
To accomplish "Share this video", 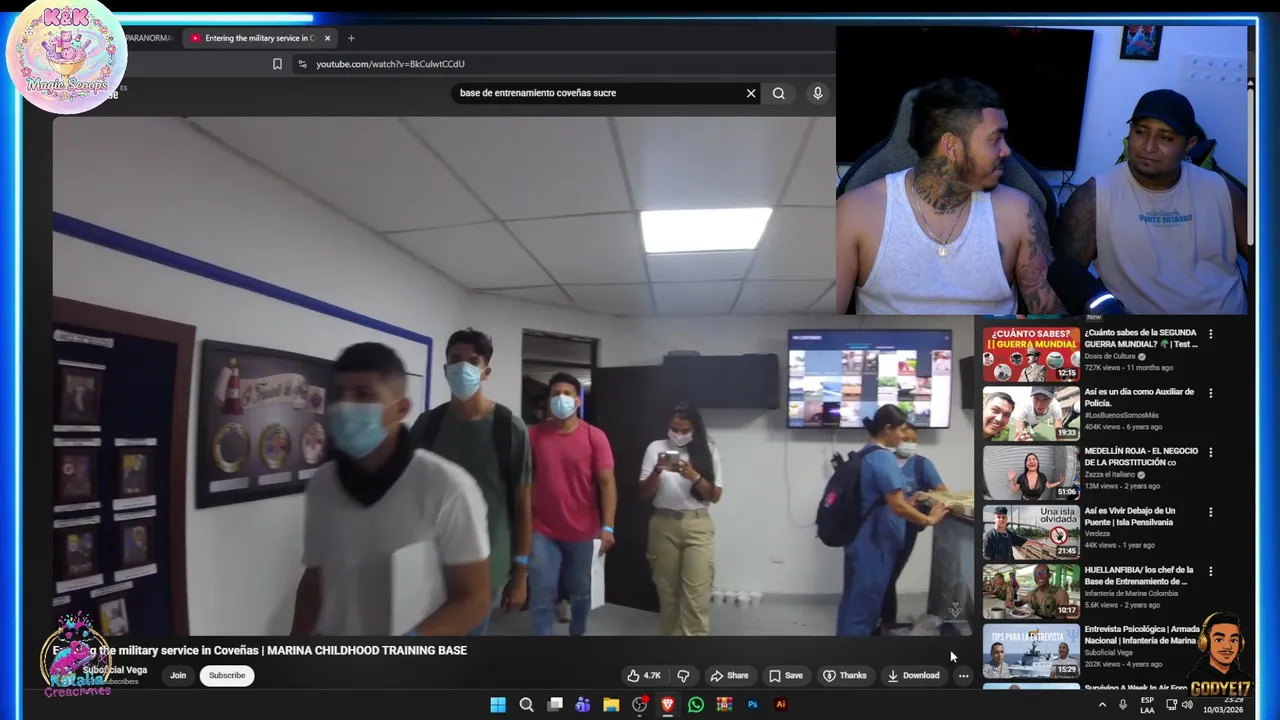I will click(x=729, y=675).
